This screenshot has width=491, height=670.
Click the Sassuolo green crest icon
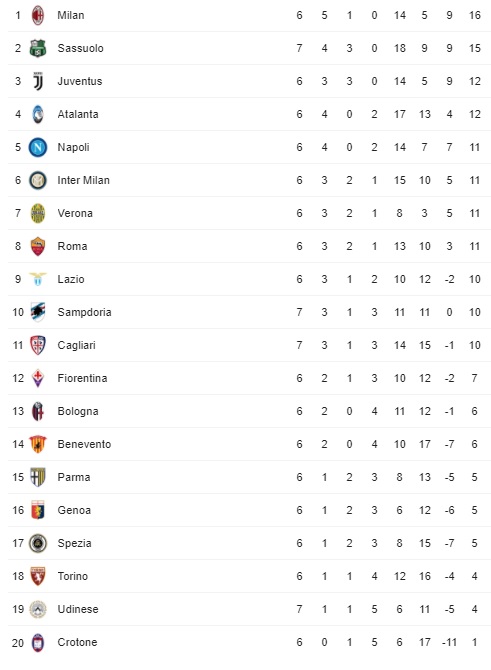[x=38, y=48]
